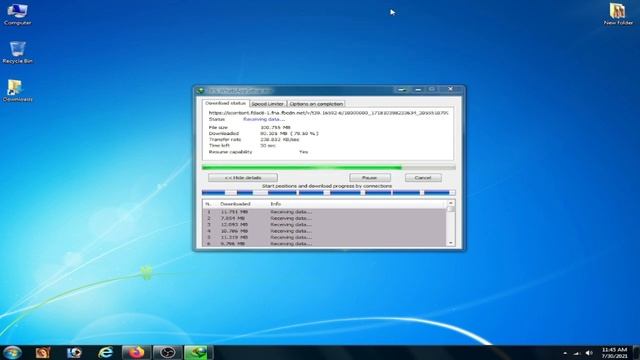Screen dimensions: 640x360
Task: Click the Time left value
Action: tap(268, 146)
